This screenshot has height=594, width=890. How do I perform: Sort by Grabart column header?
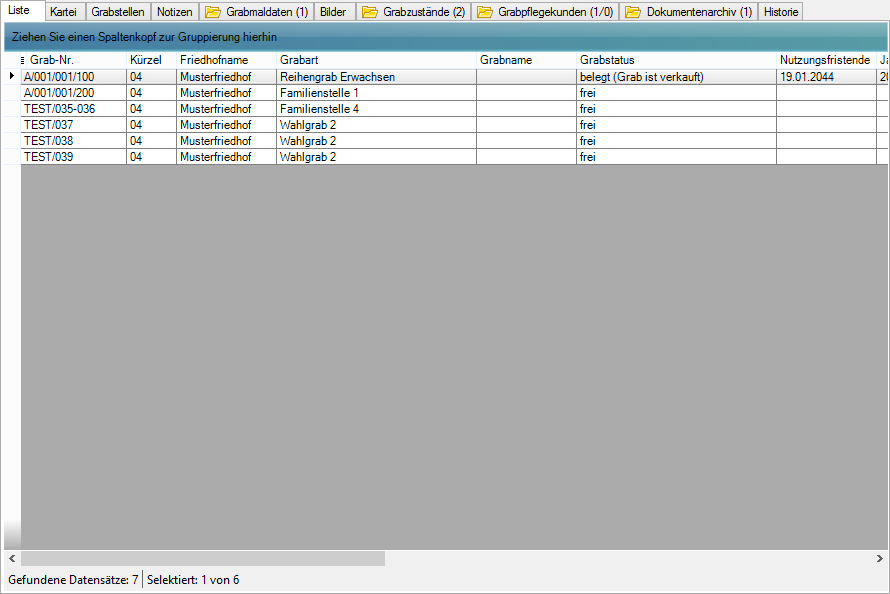[x=299, y=60]
